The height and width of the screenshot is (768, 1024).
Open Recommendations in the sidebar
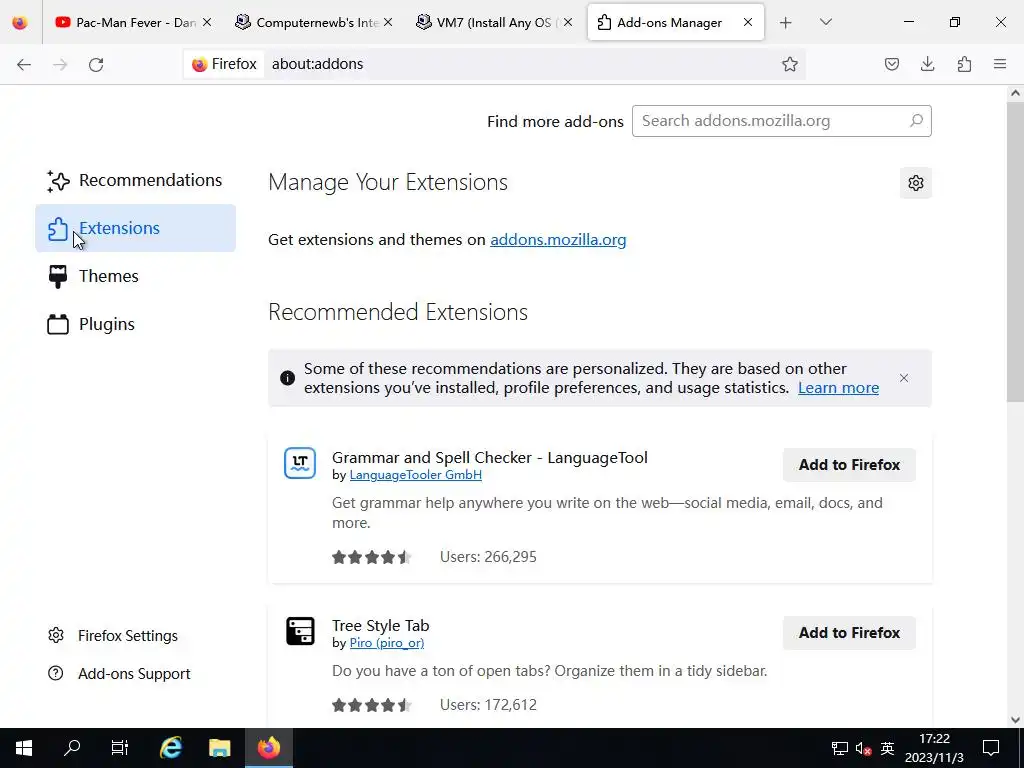coord(135,180)
